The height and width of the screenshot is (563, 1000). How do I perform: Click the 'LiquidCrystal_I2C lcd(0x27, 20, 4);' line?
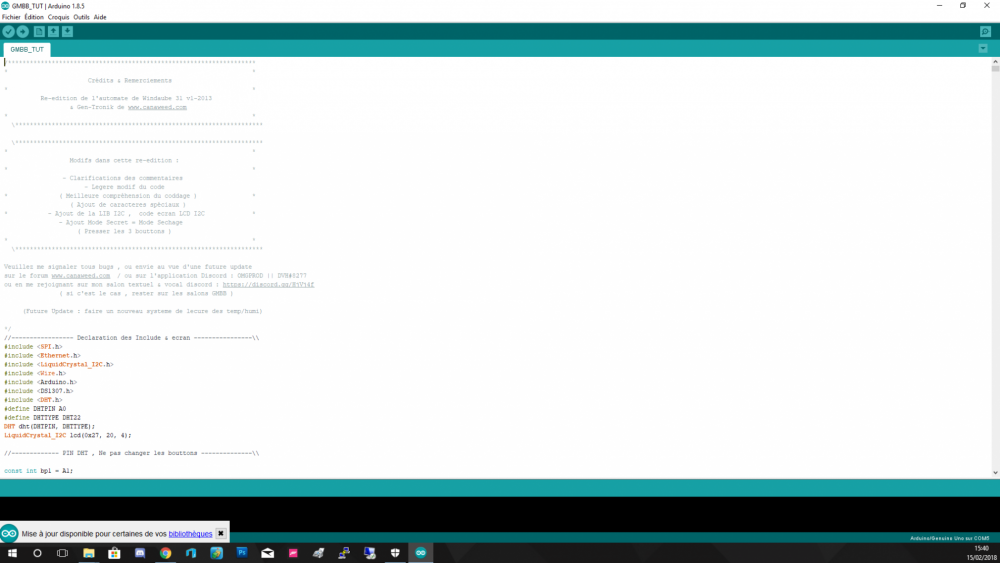(68, 435)
